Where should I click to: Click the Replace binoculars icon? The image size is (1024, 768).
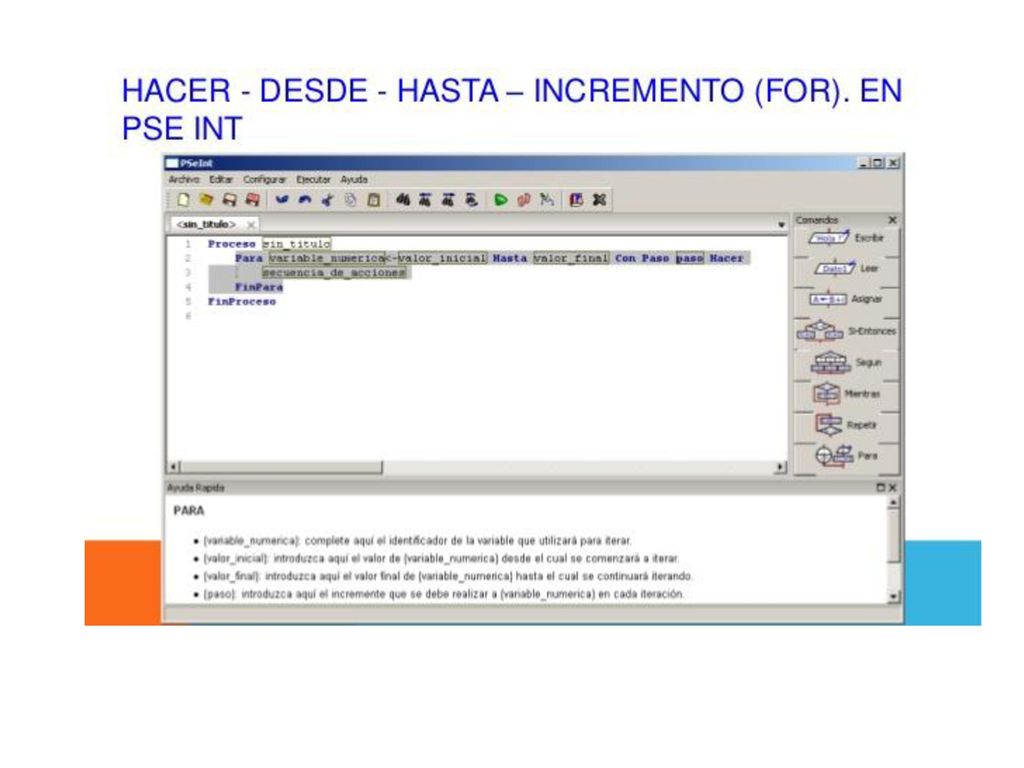471,200
